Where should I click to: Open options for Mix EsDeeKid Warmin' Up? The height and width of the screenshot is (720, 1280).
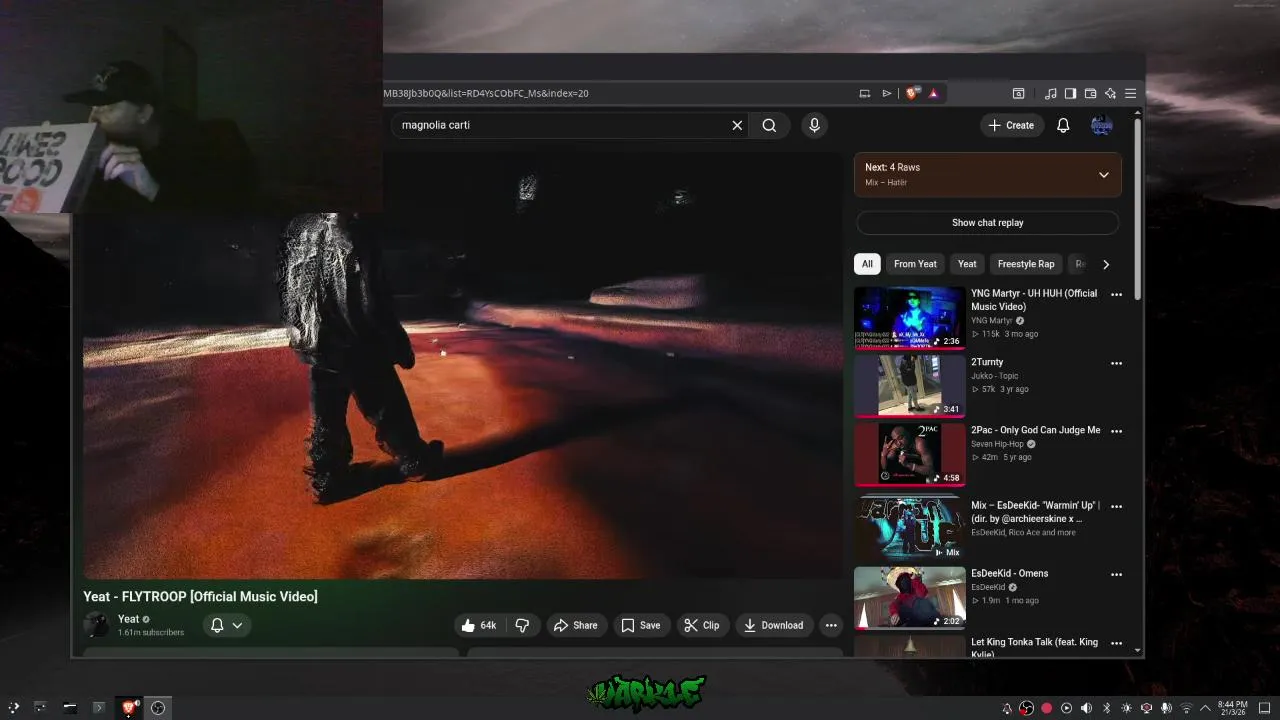pyautogui.click(x=1116, y=506)
